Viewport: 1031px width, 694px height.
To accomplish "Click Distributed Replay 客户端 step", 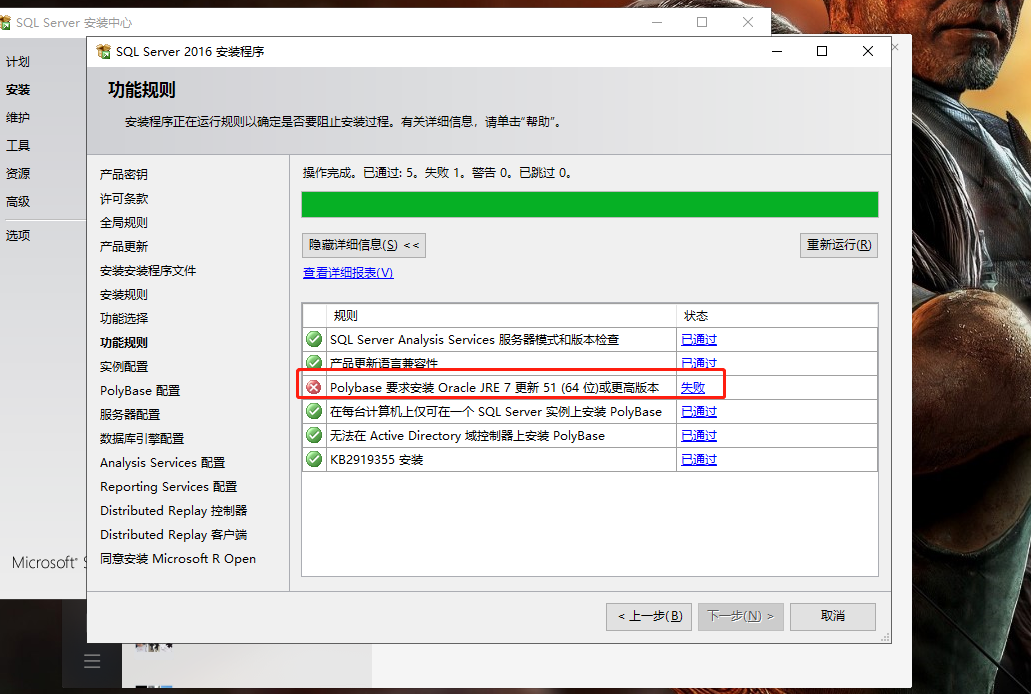I will click(174, 535).
